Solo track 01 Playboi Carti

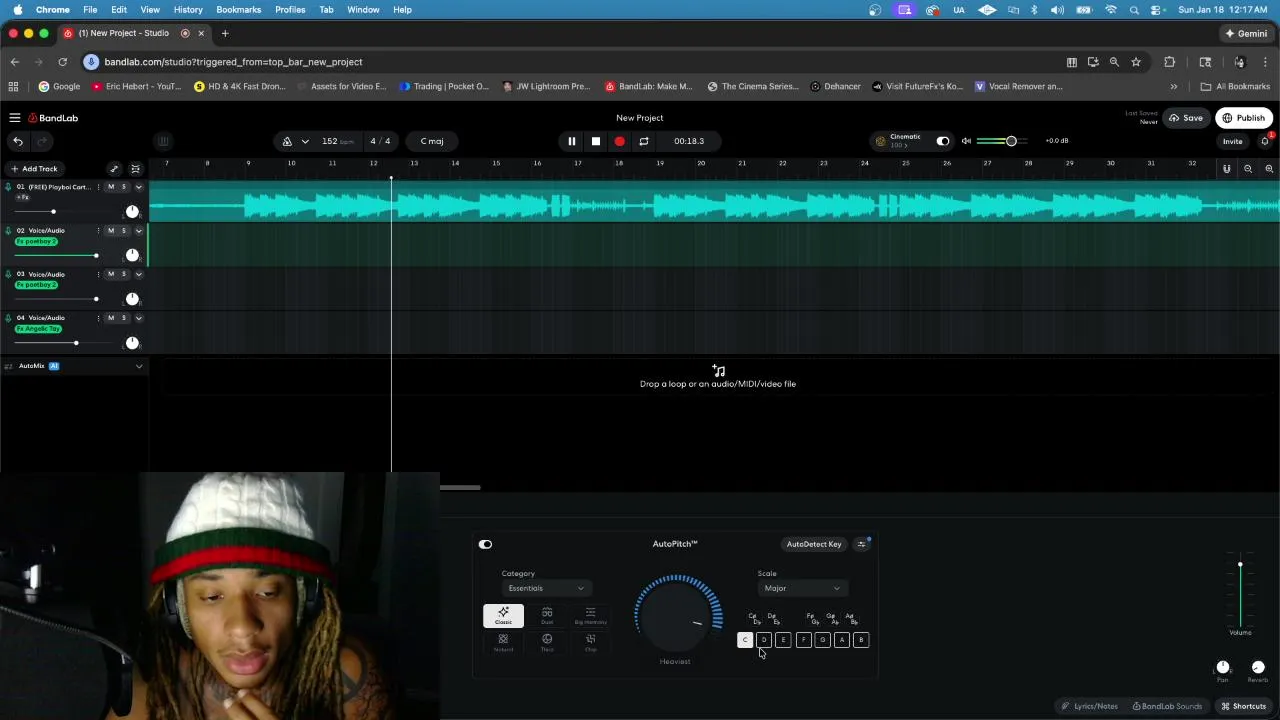[124, 187]
